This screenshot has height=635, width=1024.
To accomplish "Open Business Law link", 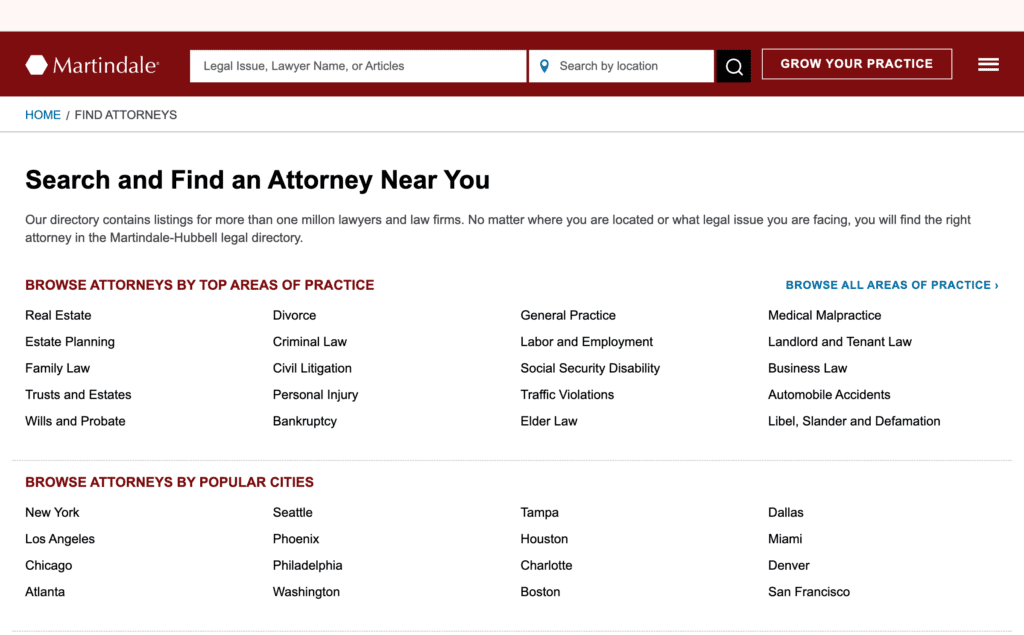I will [x=807, y=368].
